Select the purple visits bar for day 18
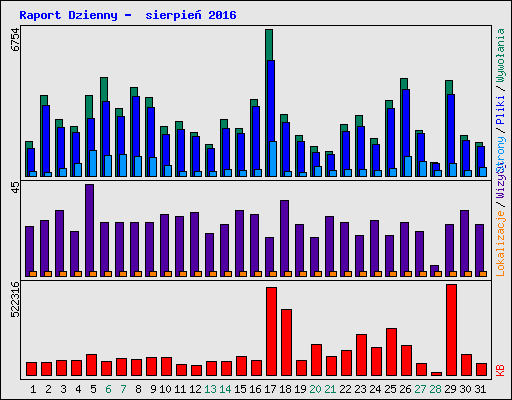This screenshot has width=512, height=400. tap(284, 238)
